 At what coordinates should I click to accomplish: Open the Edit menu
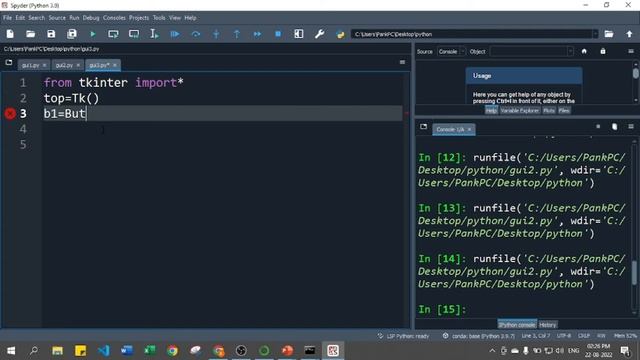click(x=20, y=18)
